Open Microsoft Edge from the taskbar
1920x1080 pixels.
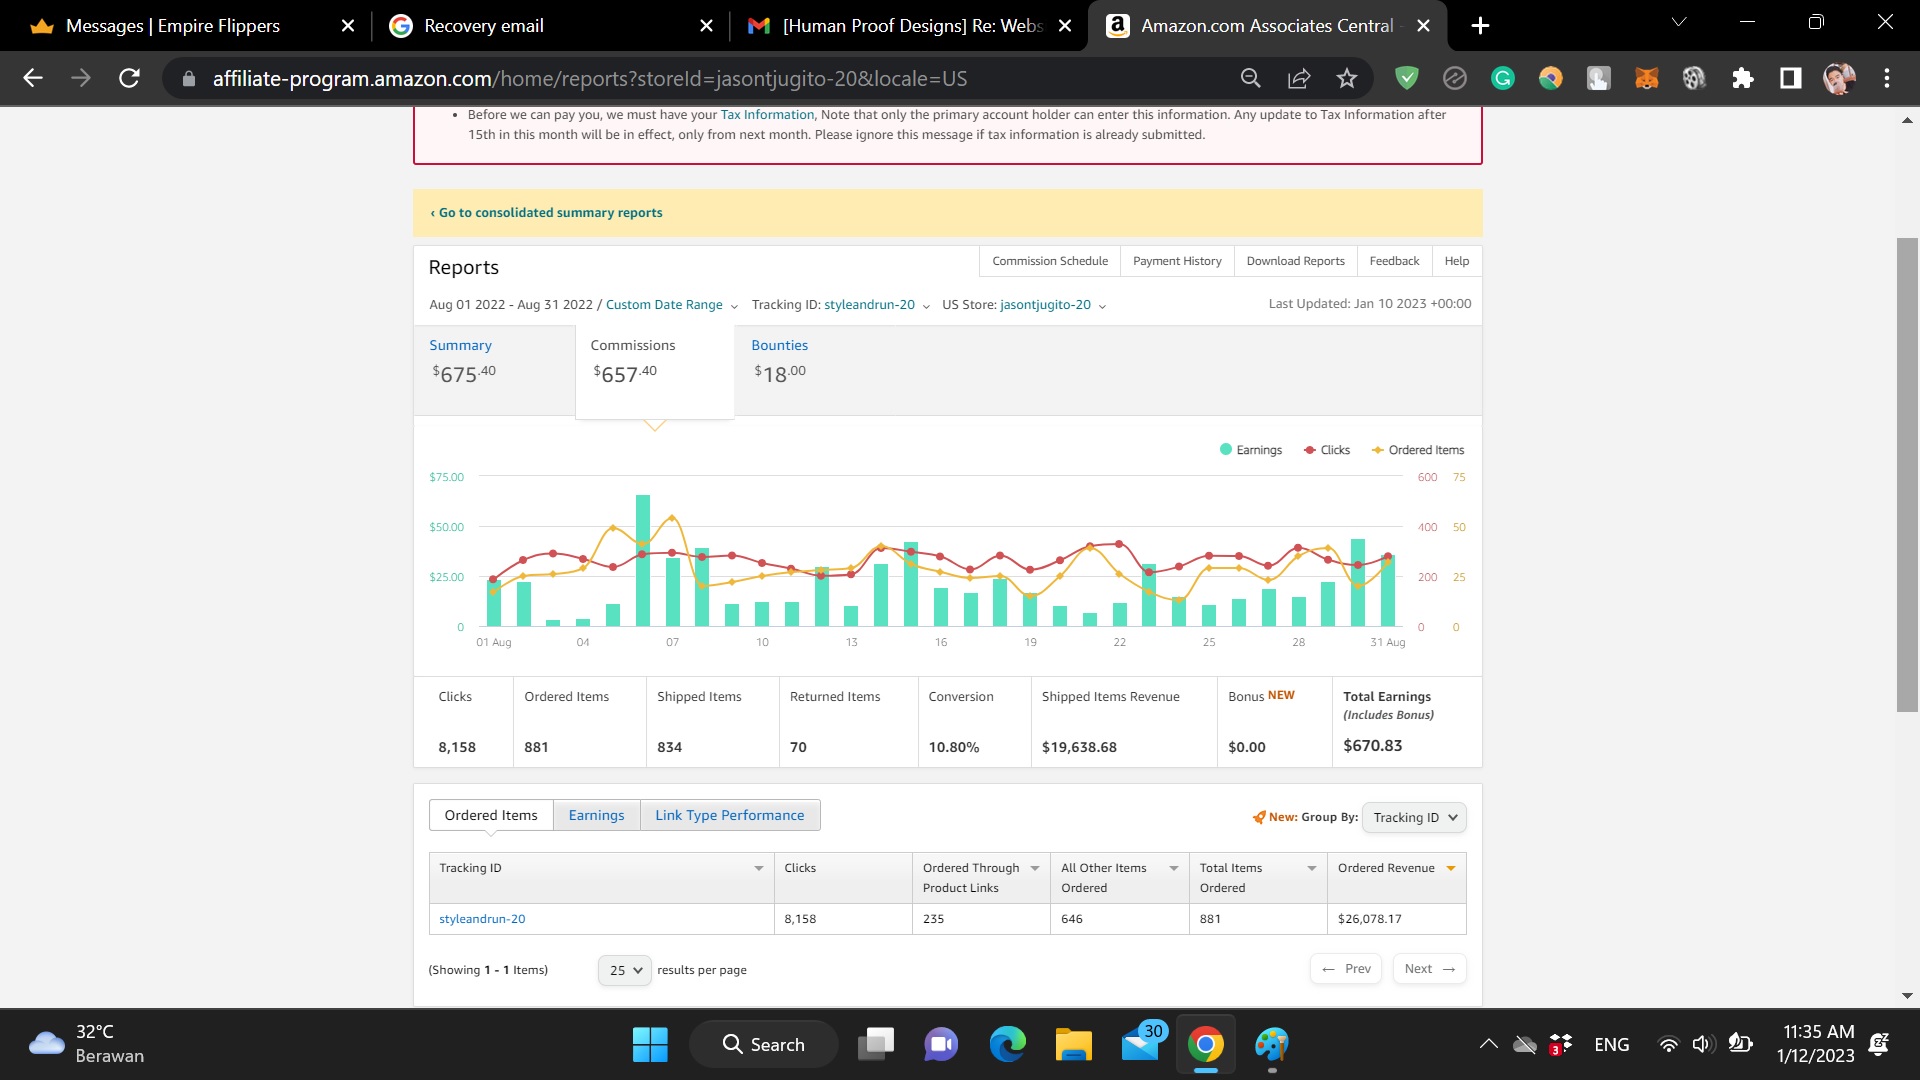(1007, 1044)
